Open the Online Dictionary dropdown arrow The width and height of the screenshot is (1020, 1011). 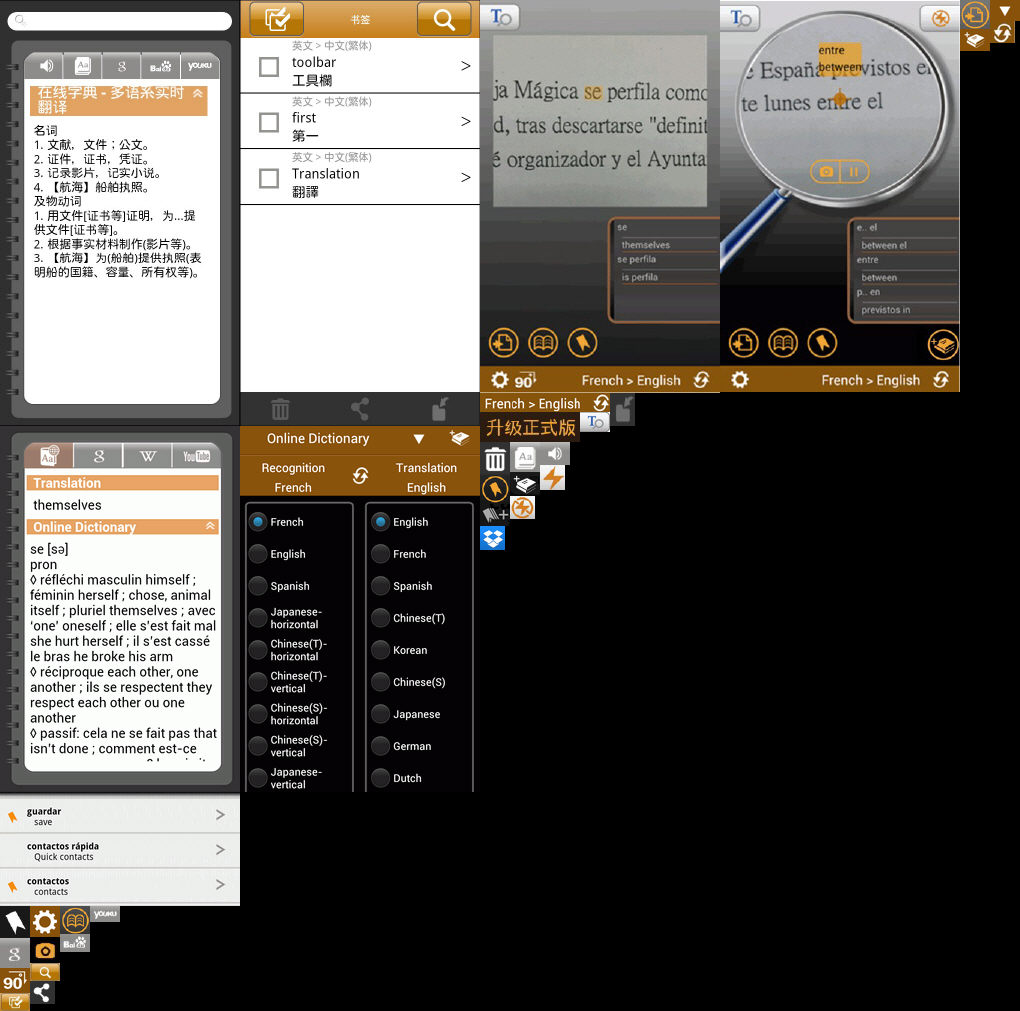pyautogui.click(x=419, y=439)
